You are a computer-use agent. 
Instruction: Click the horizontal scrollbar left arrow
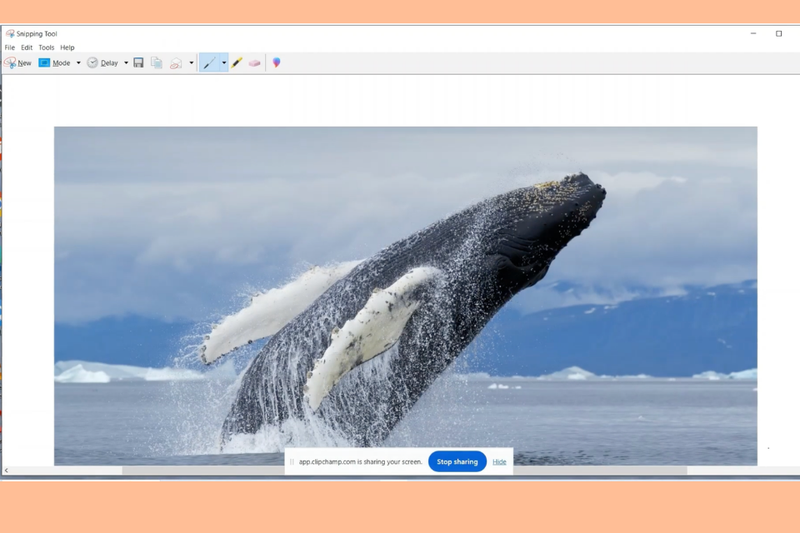6,470
